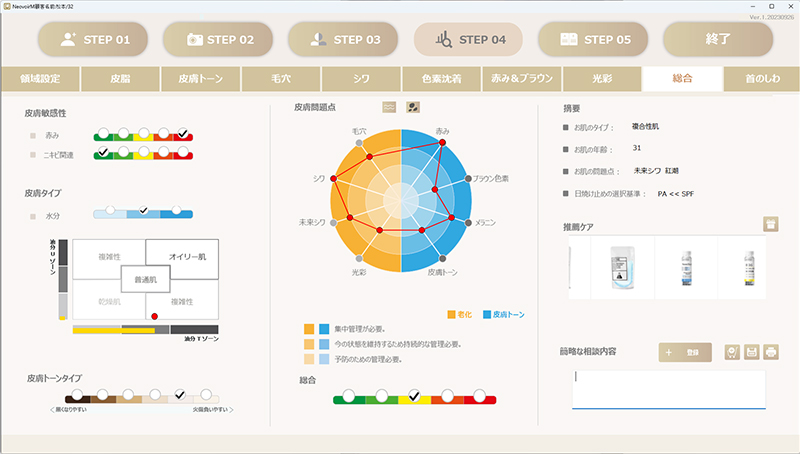Select the last red circle for ニキビ関連
Image resolution: width=800 pixels, height=454 pixels.
(183, 152)
